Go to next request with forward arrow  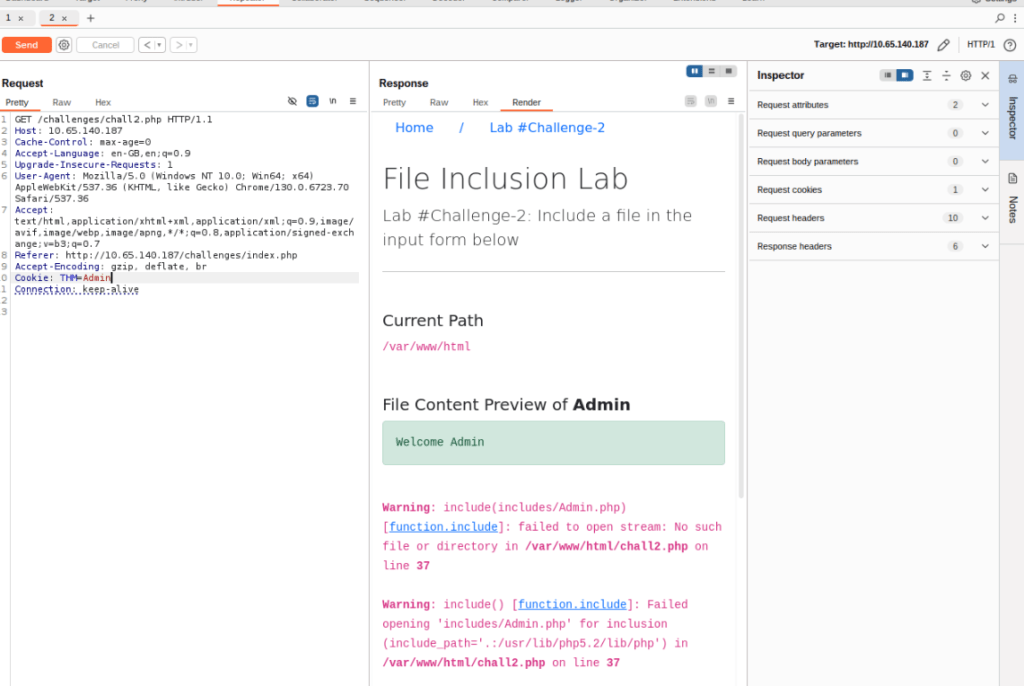[x=178, y=45]
